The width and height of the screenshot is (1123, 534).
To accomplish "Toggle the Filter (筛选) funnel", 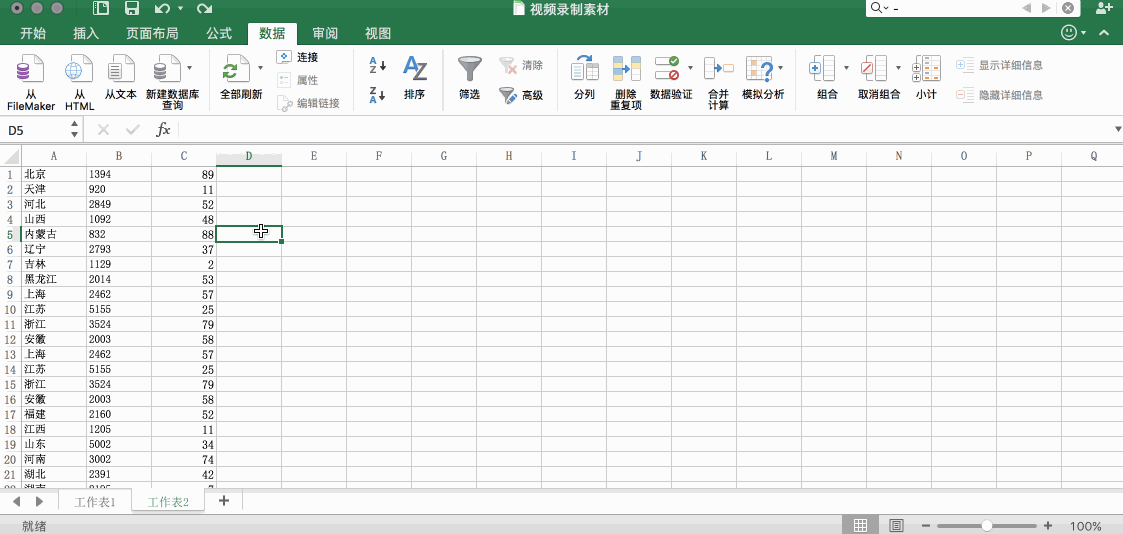I will click(x=470, y=79).
